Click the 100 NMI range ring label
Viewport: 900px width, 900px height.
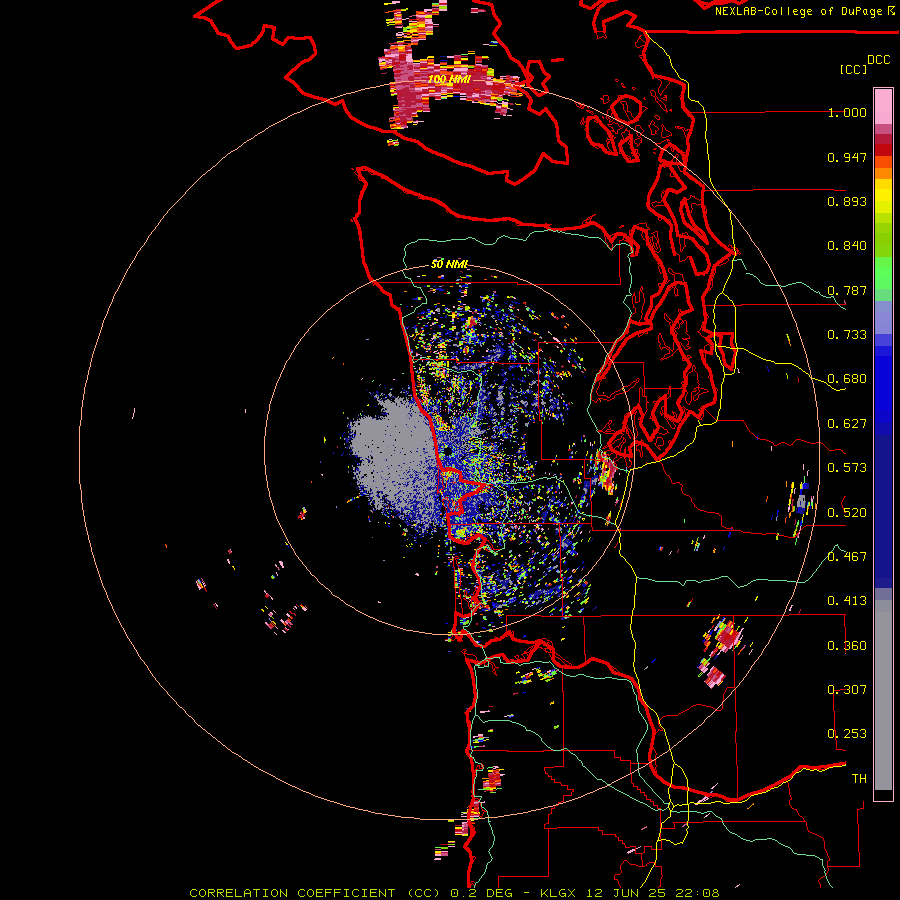click(x=449, y=79)
